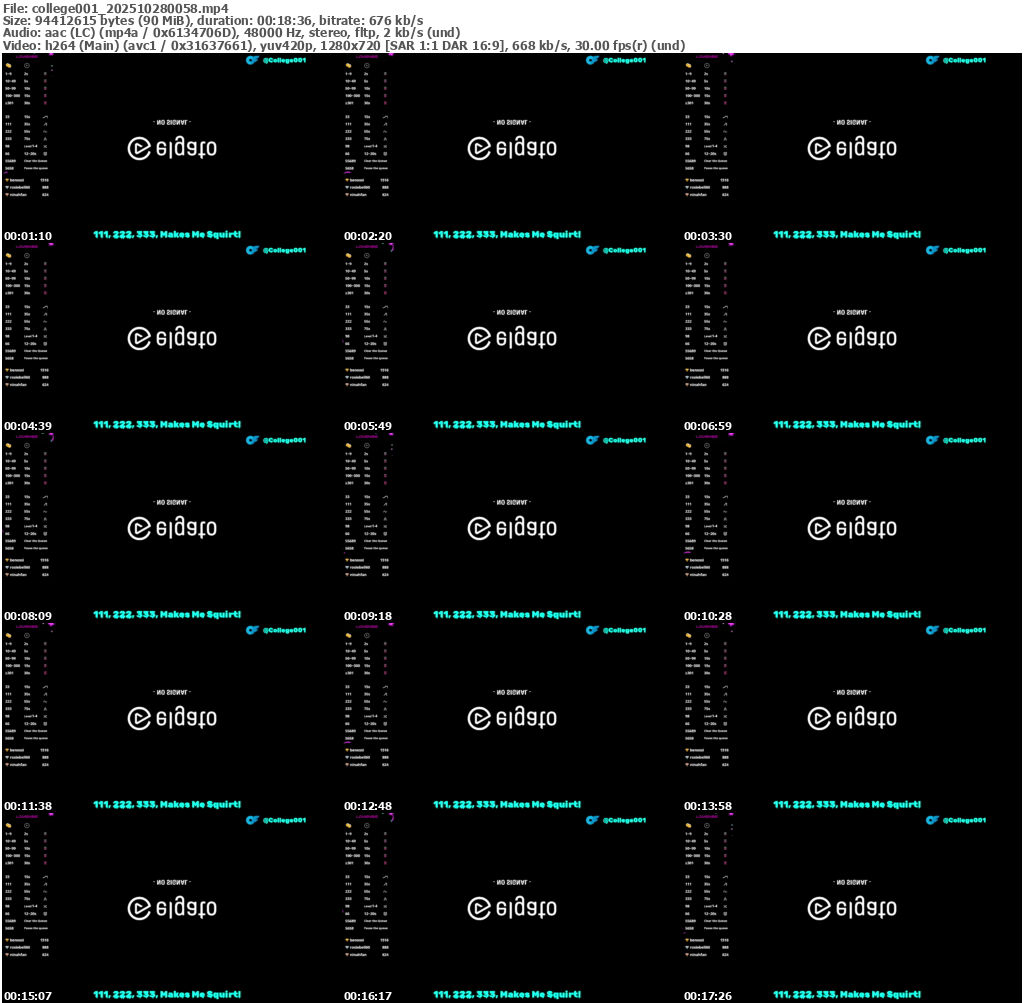Click the 00:17:26 timecode label

coord(708,996)
